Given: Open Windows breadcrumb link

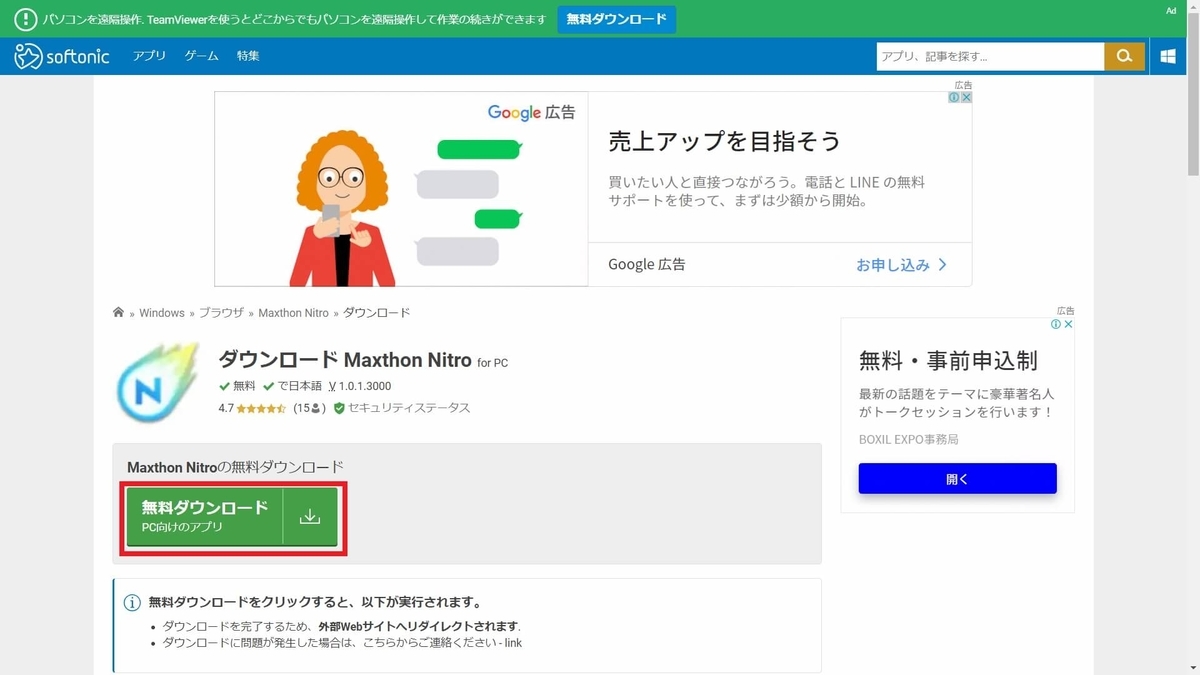Looking at the screenshot, I should pos(162,313).
